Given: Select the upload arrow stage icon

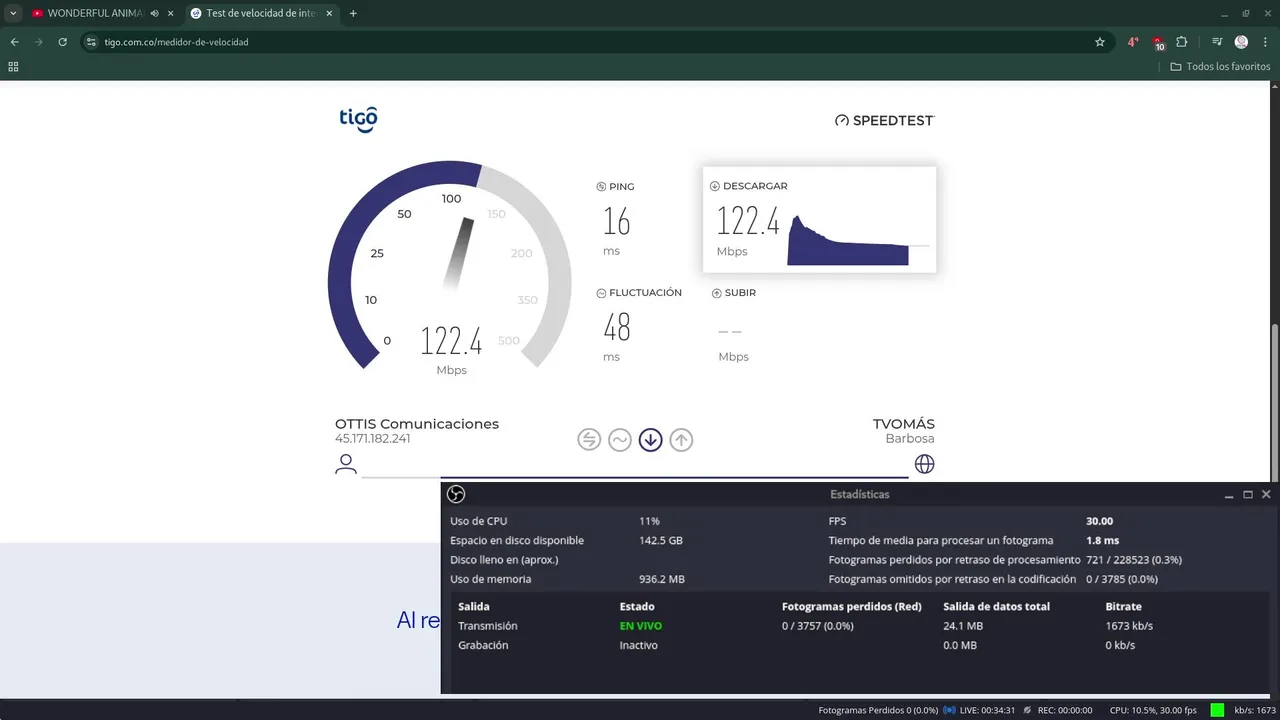Looking at the screenshot, I should (x=681, y=439).
